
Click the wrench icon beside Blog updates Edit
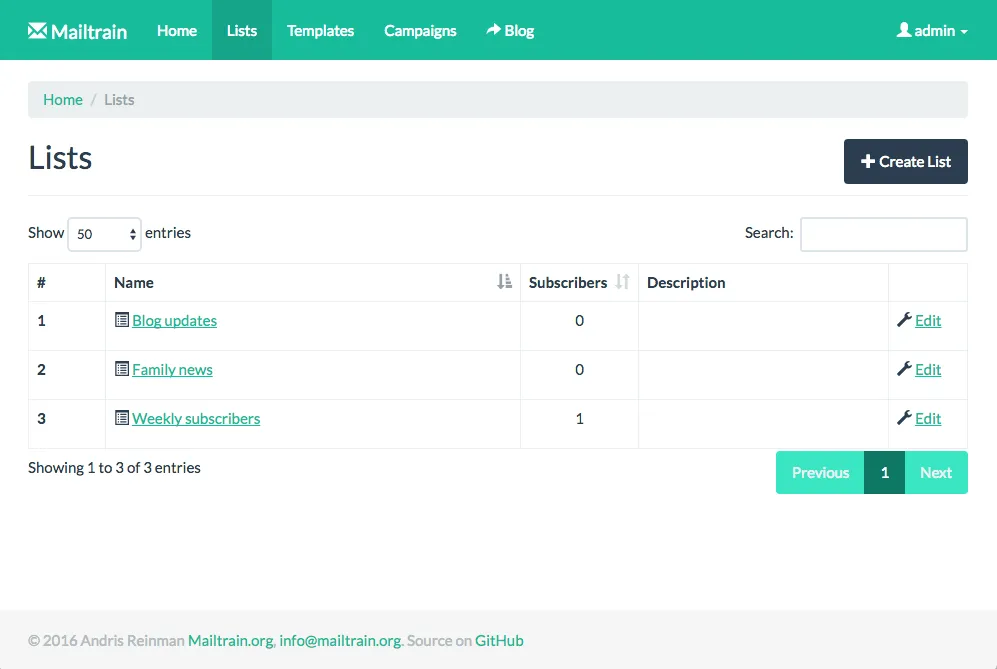point(905,320)
